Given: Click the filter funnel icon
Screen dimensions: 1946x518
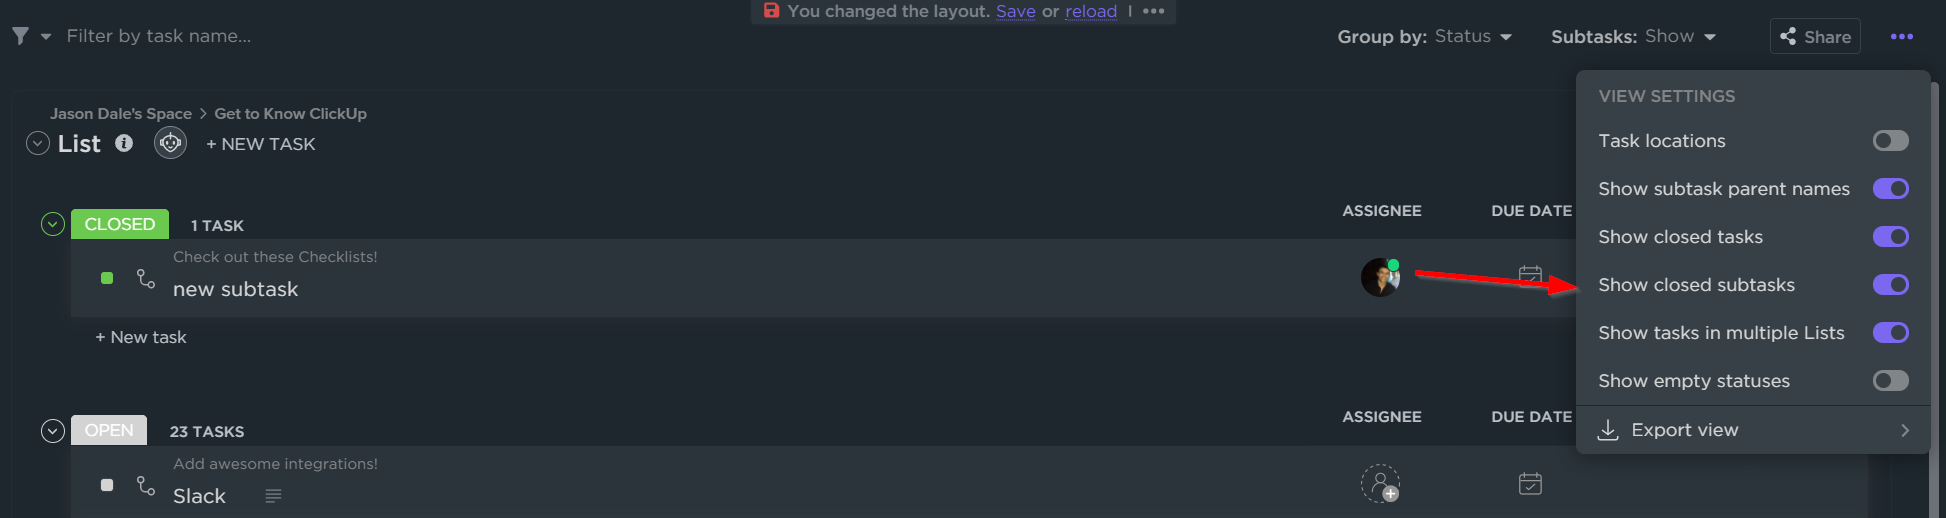Looking at the screenshot, I should [20, 36].
